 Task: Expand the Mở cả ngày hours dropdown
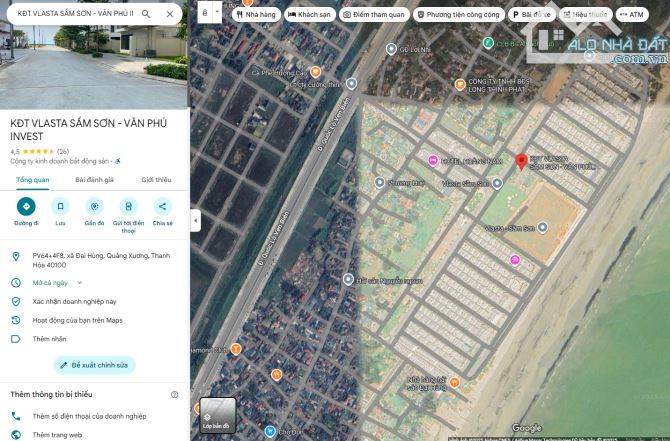(x=73, y=283)
